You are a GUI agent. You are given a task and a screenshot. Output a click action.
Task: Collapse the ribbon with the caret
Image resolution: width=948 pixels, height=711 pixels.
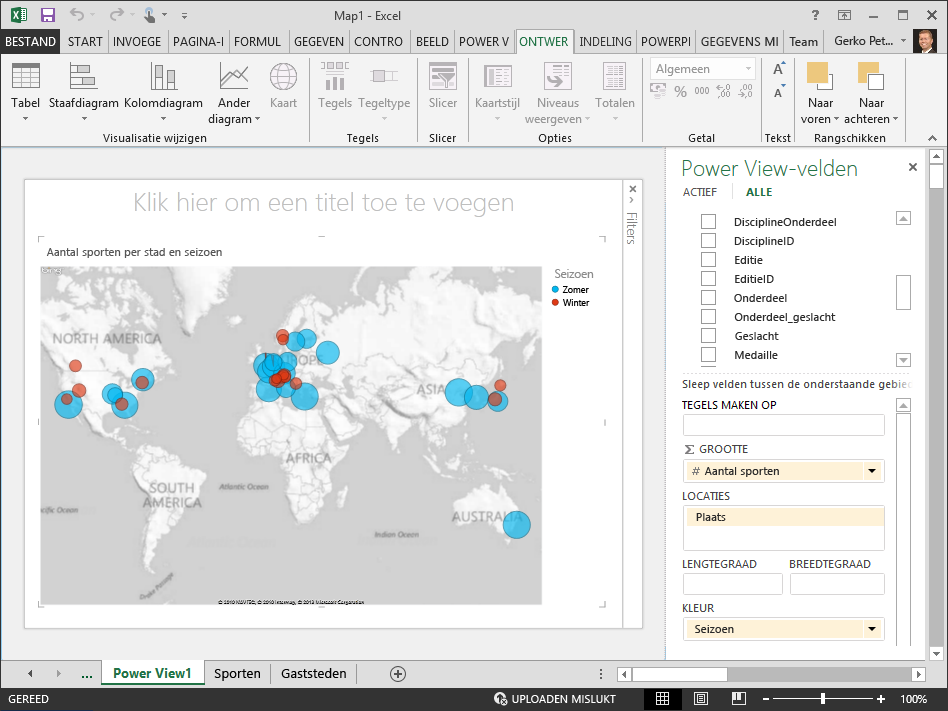(933, 138)
